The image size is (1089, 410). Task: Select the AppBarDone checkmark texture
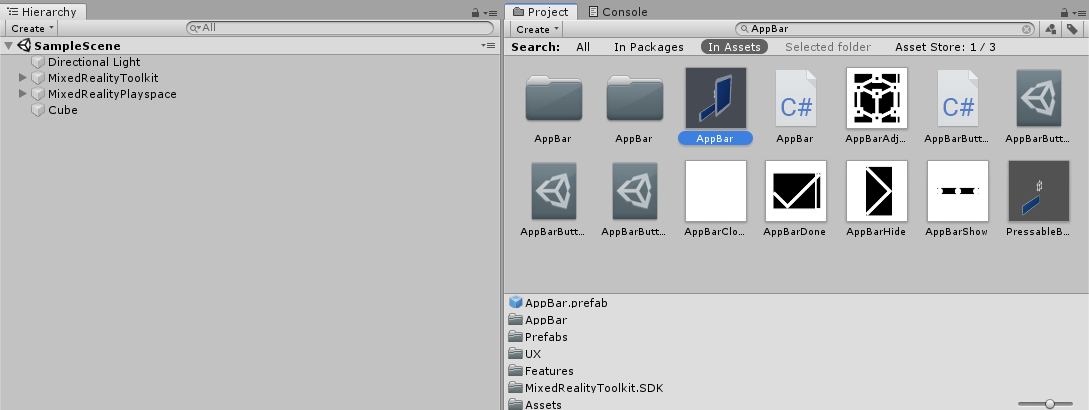795,191
